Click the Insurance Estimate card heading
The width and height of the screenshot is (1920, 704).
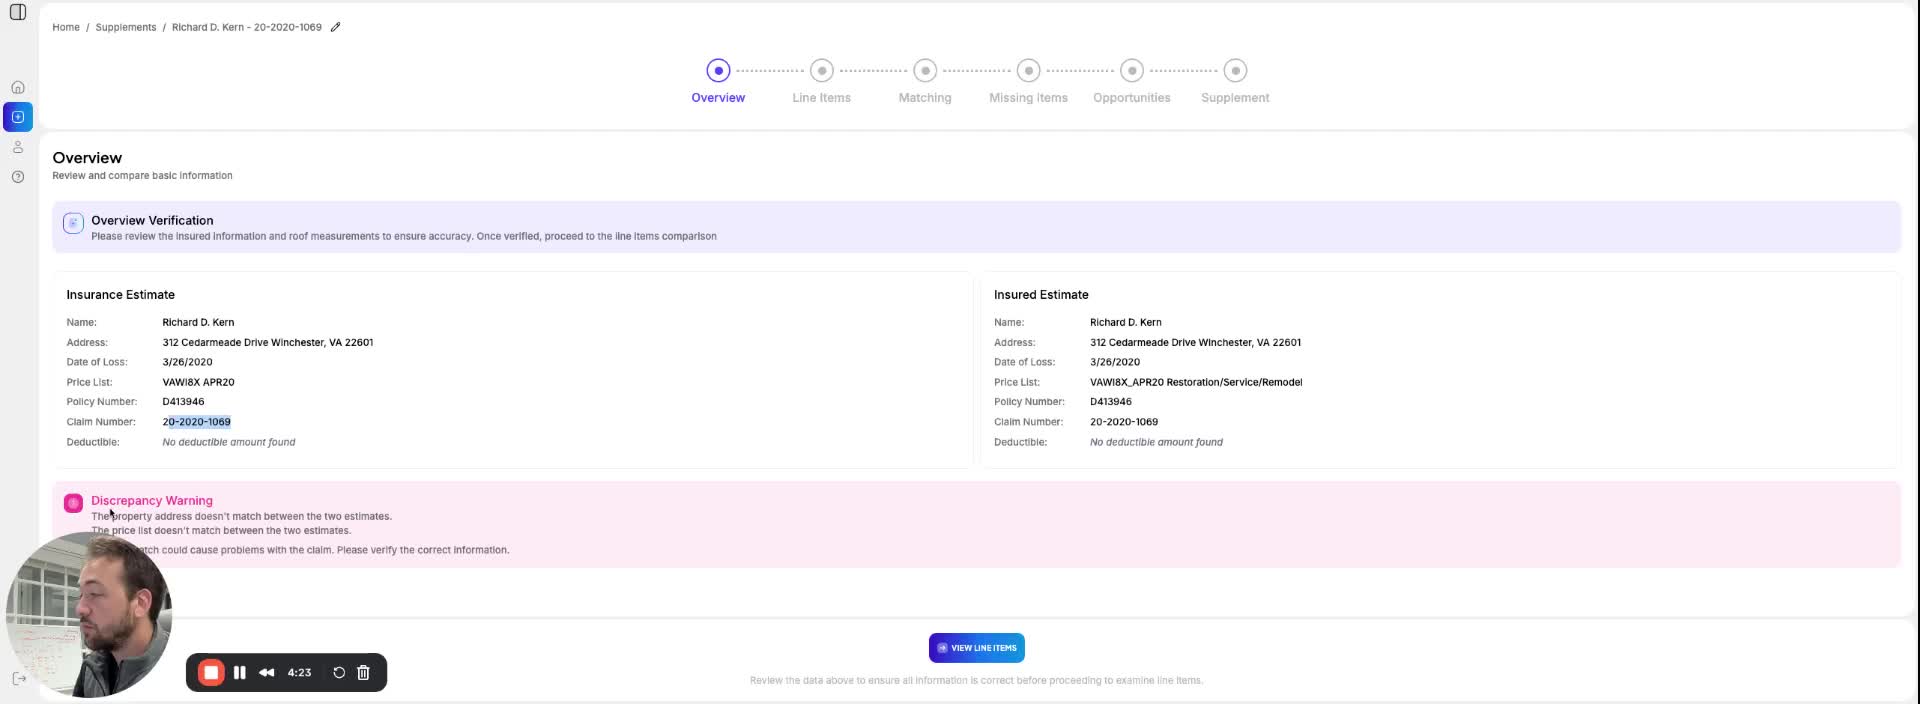pyautogui.click(x=121, y=295)
